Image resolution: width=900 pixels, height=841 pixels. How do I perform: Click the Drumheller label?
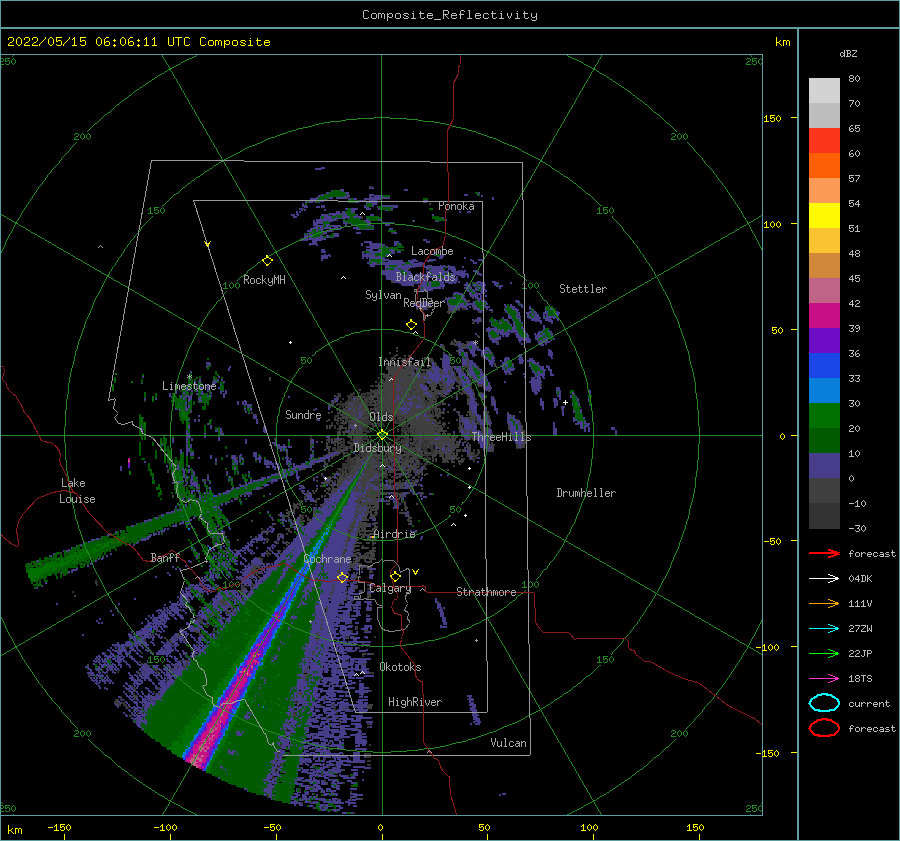click(586, 493)
